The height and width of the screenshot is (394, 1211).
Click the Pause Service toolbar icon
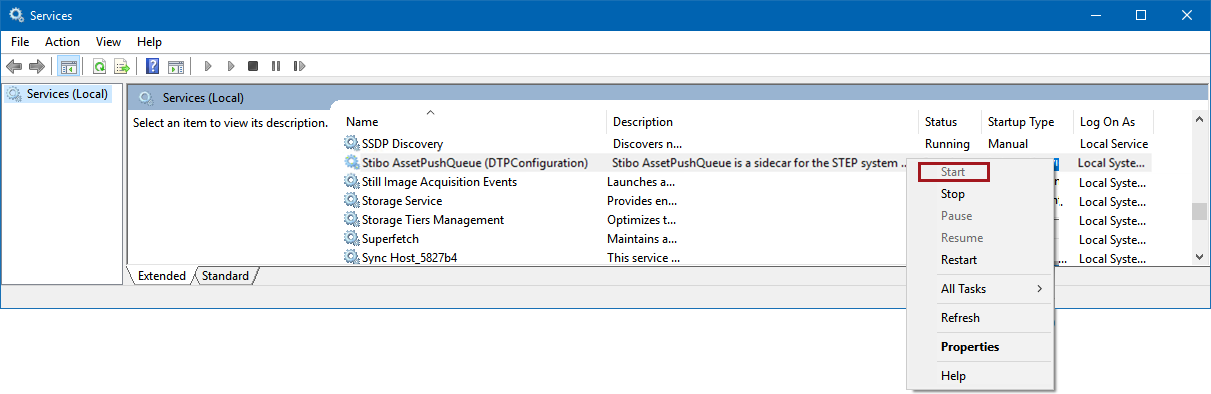(x=276, y=66)
